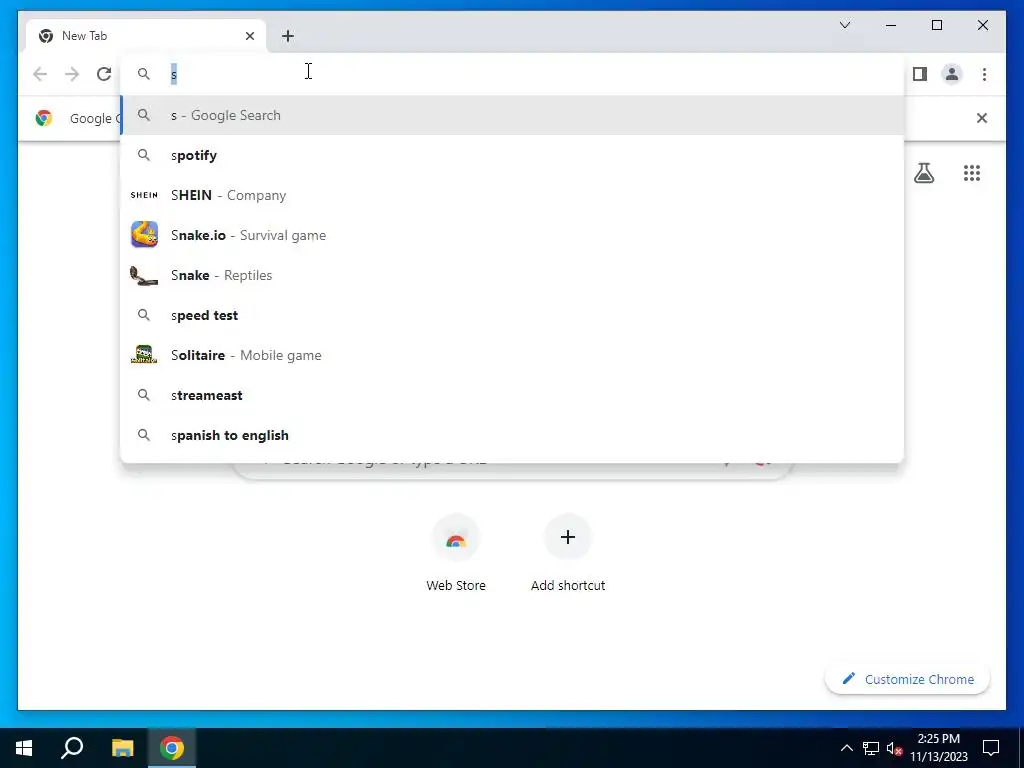Open File Explorer from taskbar
Screen dimensions: 1024x768
click(x=122, y=748)
